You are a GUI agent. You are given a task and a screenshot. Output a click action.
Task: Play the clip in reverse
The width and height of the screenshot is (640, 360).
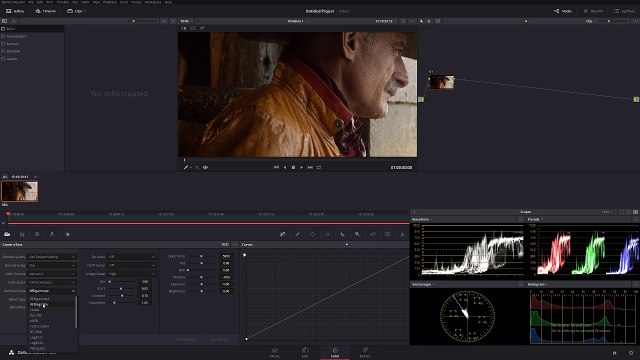tap(285, 167)
